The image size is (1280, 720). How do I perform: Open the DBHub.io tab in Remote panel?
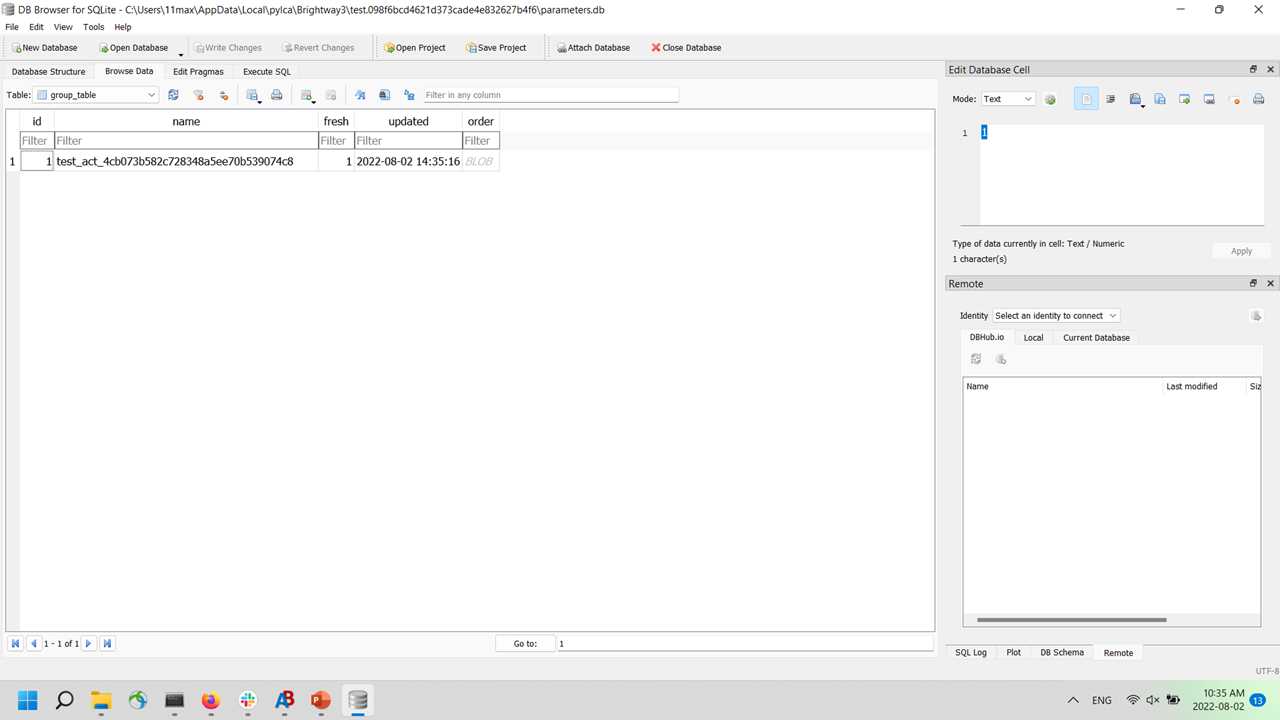pyautogui.click(x=987, y=337)
